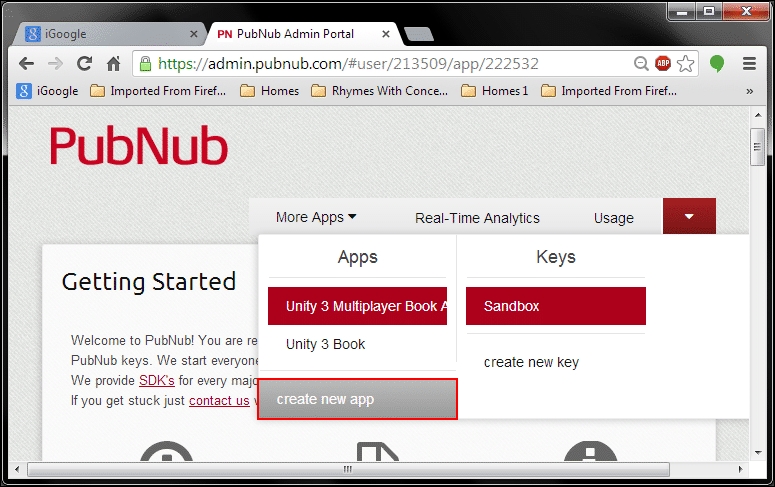The height and width of the screenshot is (487, 775).
Task: Open the iGoogle bookmark
Action: pyautogui.click(x=47, y=91)
